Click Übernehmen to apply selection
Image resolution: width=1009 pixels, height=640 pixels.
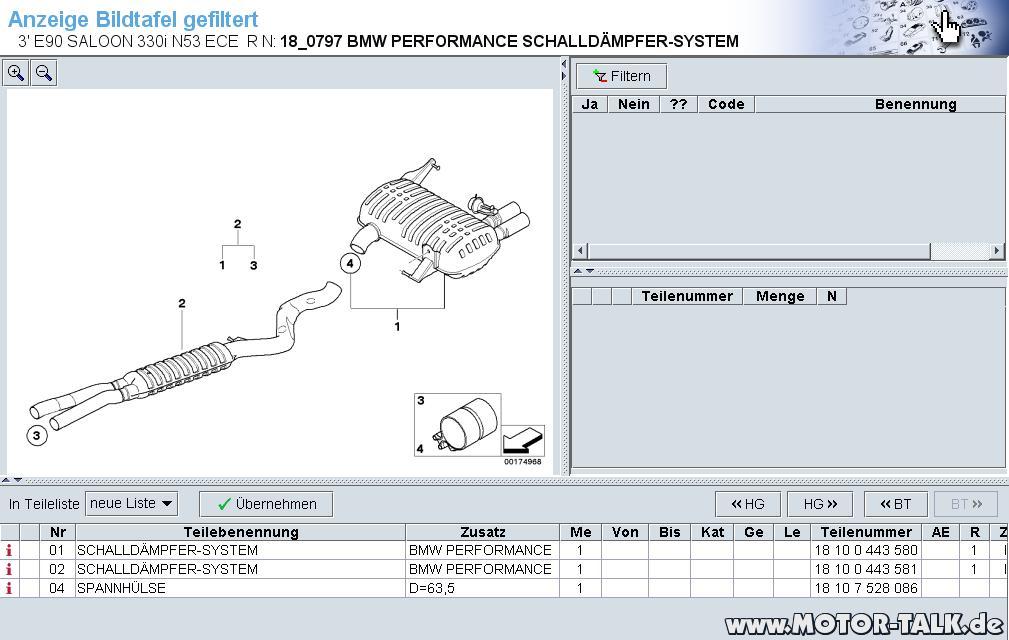[x=266, y=504]
